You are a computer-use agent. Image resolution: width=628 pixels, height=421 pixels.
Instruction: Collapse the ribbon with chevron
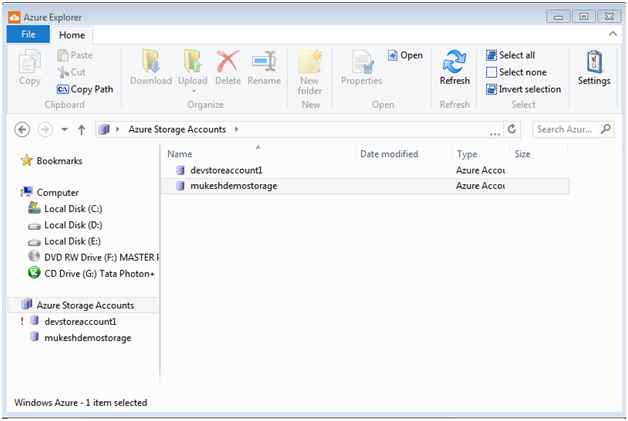click(612, 34)
